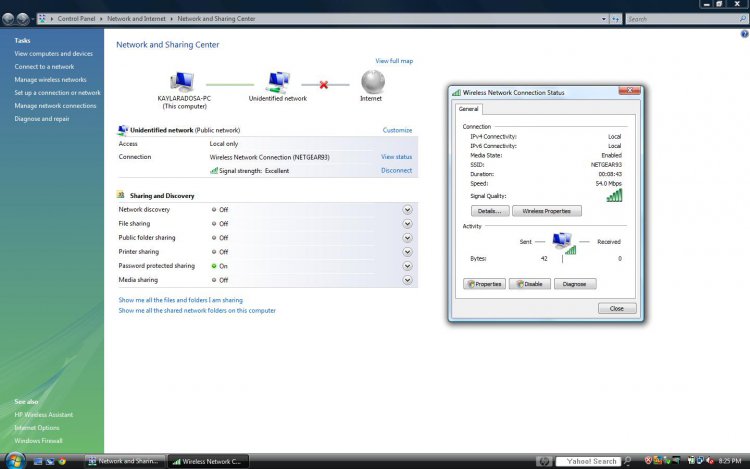
Task: Select General tab in status dialog
Action: [x=468, y=109]
